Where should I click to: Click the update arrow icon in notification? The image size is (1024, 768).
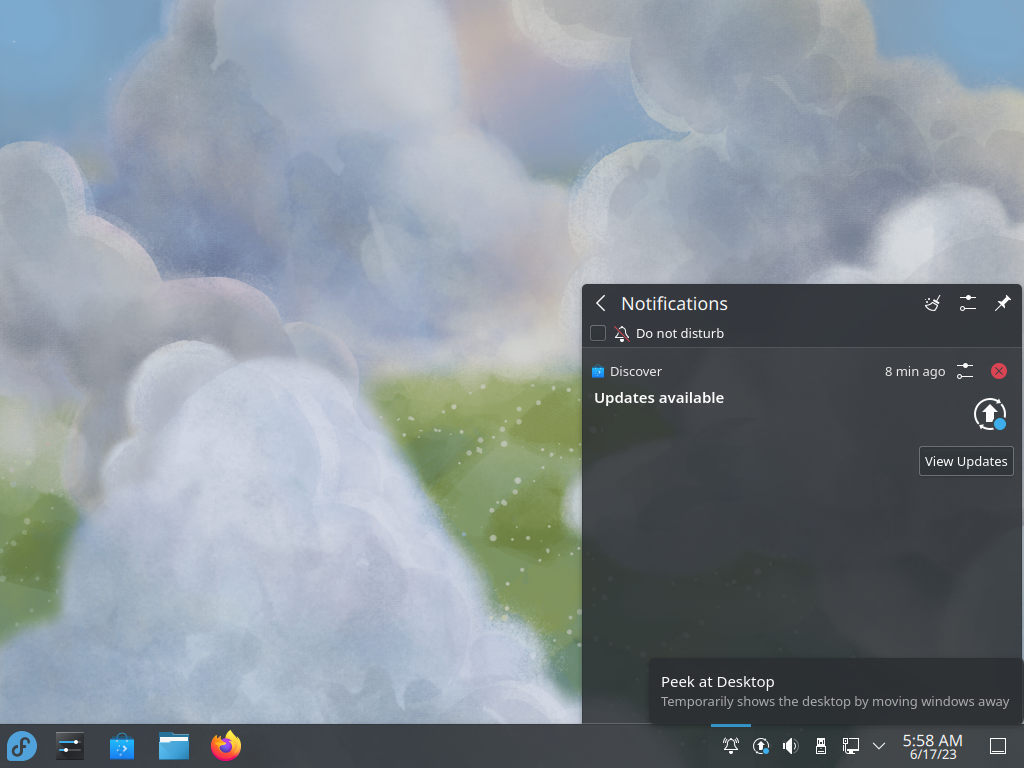[990, 414]
